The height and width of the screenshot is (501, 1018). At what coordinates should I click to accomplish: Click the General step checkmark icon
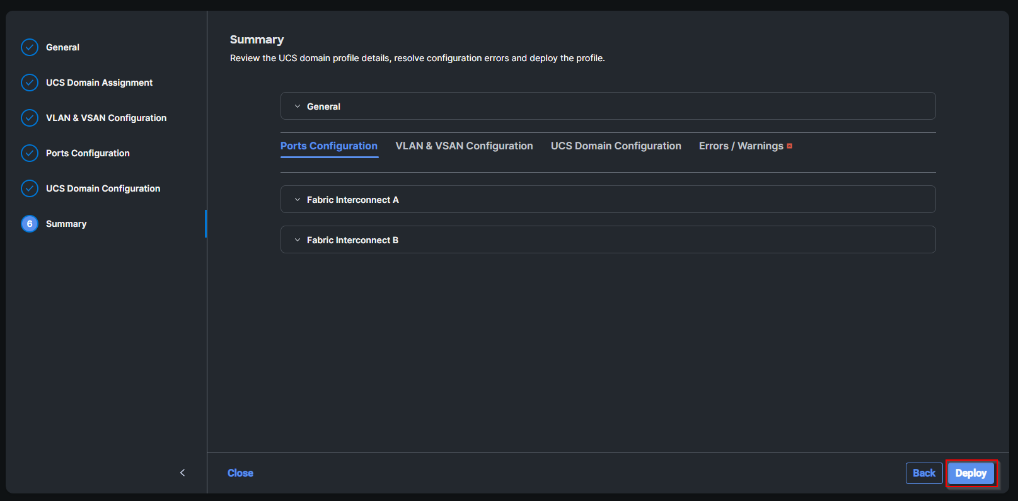point(29,47)
